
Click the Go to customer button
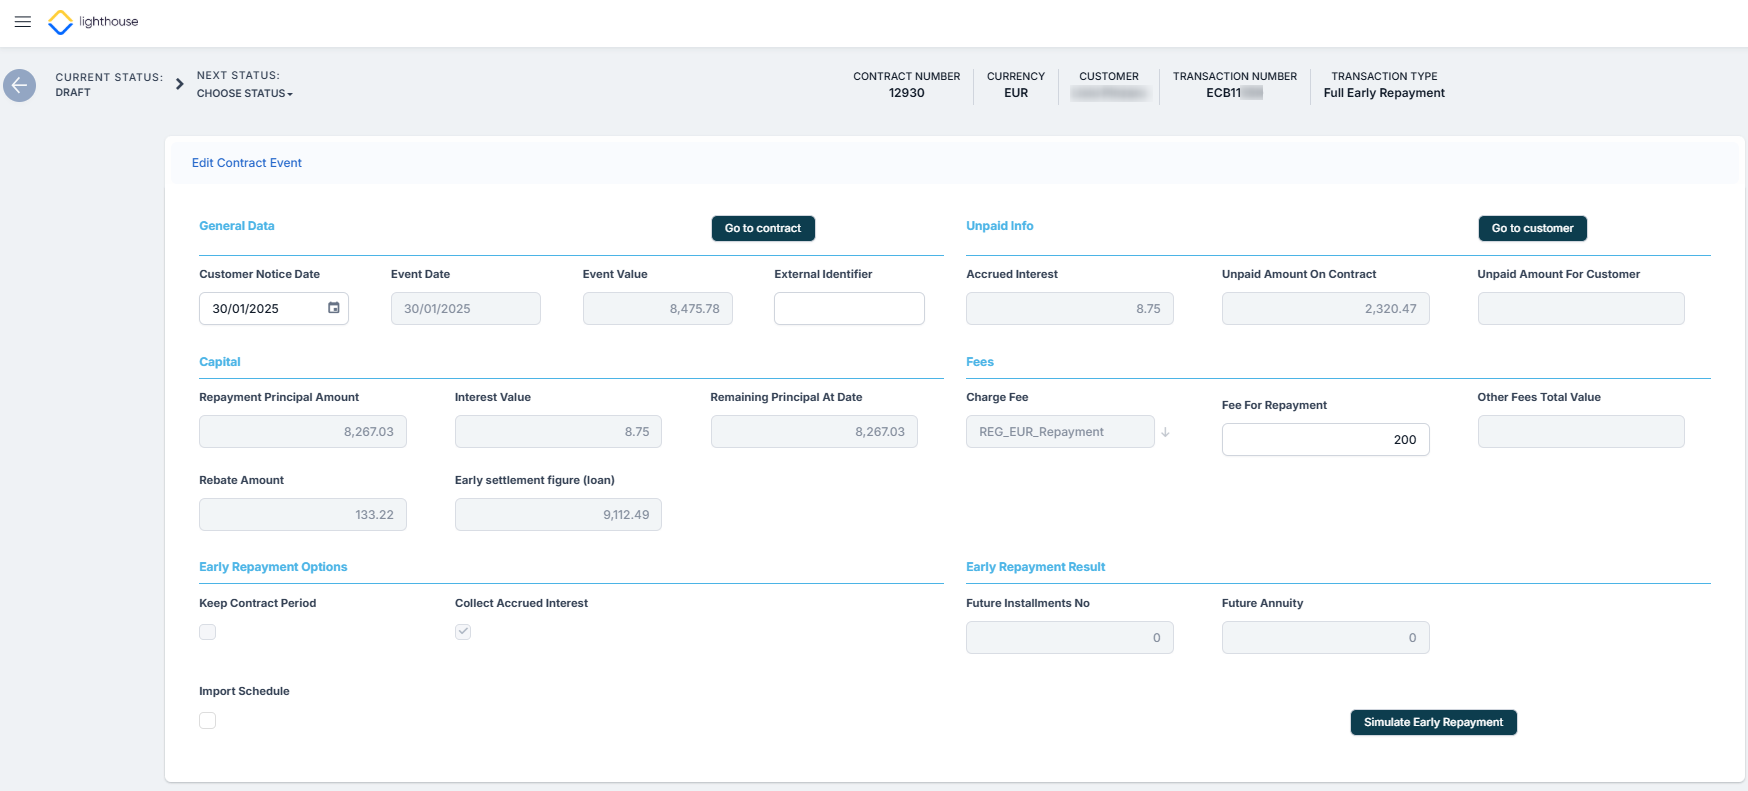pyautogui.click(x=1532, y=229)
